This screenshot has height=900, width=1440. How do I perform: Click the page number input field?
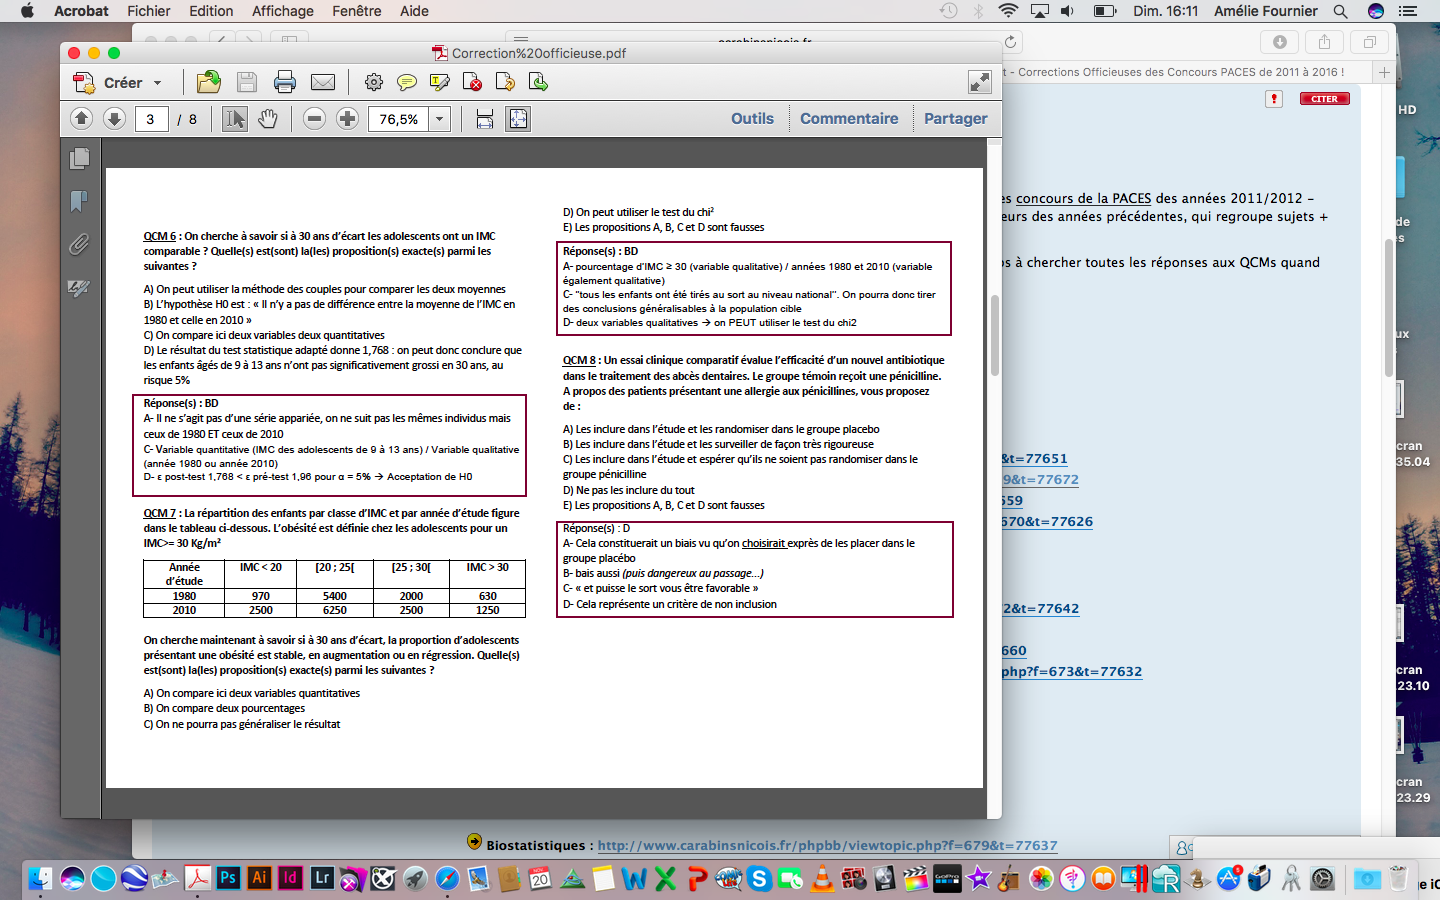150,119
